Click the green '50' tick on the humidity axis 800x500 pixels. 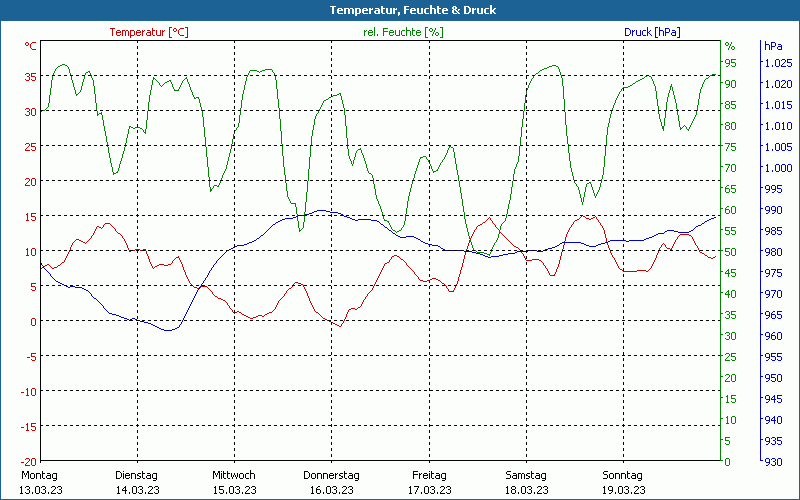tap(731, 252)
